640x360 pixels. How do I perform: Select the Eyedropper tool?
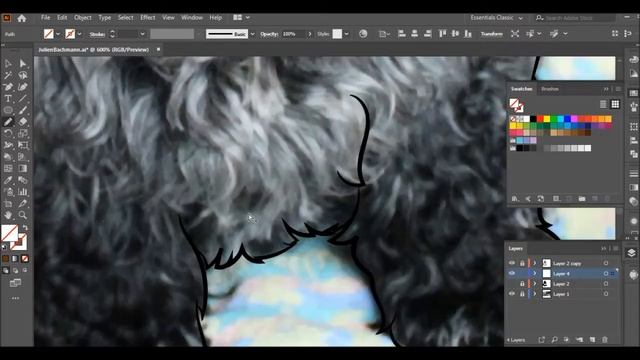pyautogui.click(x=8, y=180)
